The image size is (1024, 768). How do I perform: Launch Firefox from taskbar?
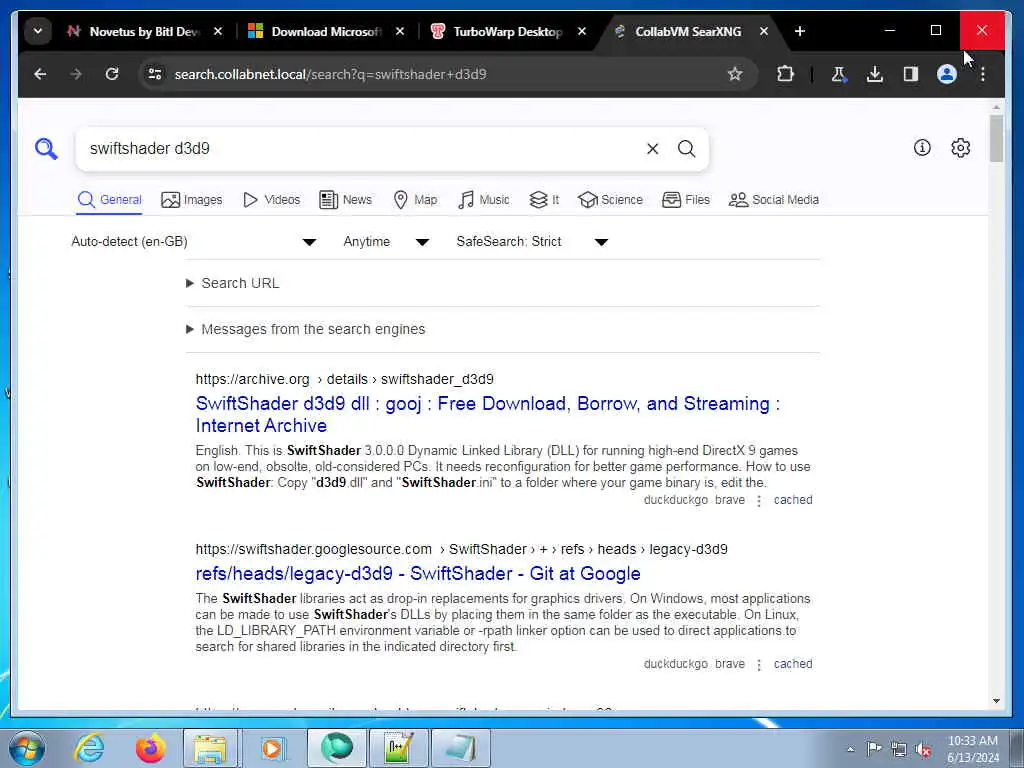click(x=150, y=748)
